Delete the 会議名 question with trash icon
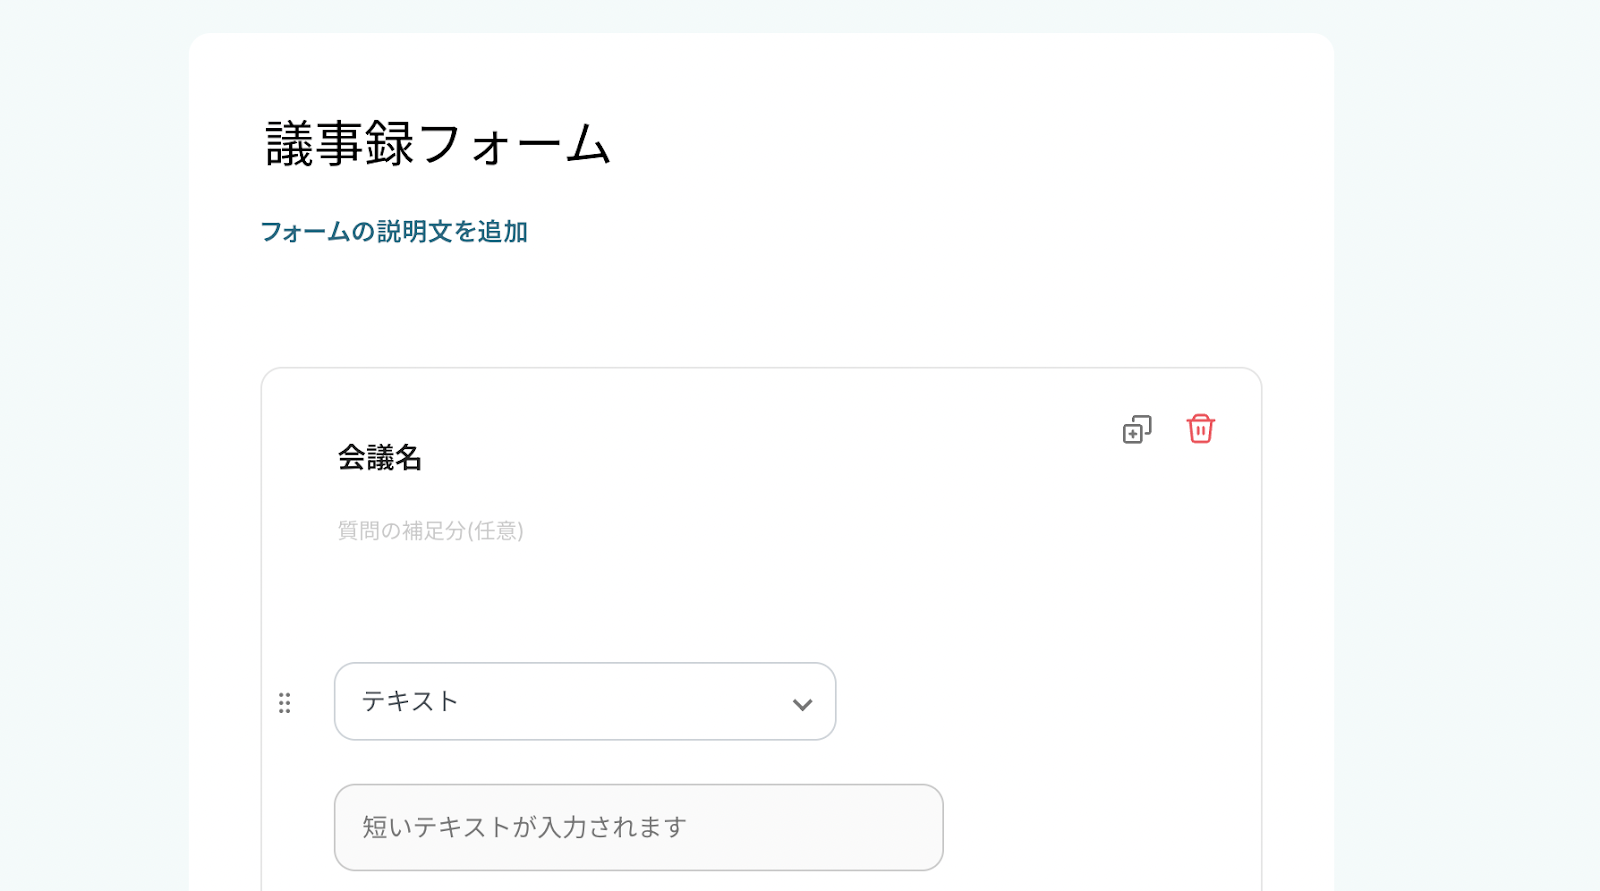The image size is (1600, 891). (x=1200, y=429)
